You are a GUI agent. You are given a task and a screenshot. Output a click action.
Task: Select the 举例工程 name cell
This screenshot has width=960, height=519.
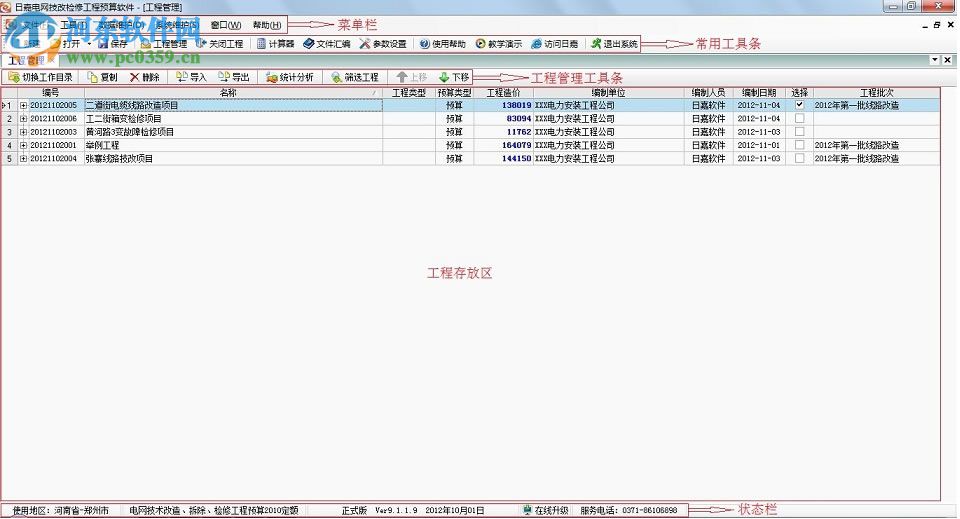pyautogui.click(x=233, y=146)
